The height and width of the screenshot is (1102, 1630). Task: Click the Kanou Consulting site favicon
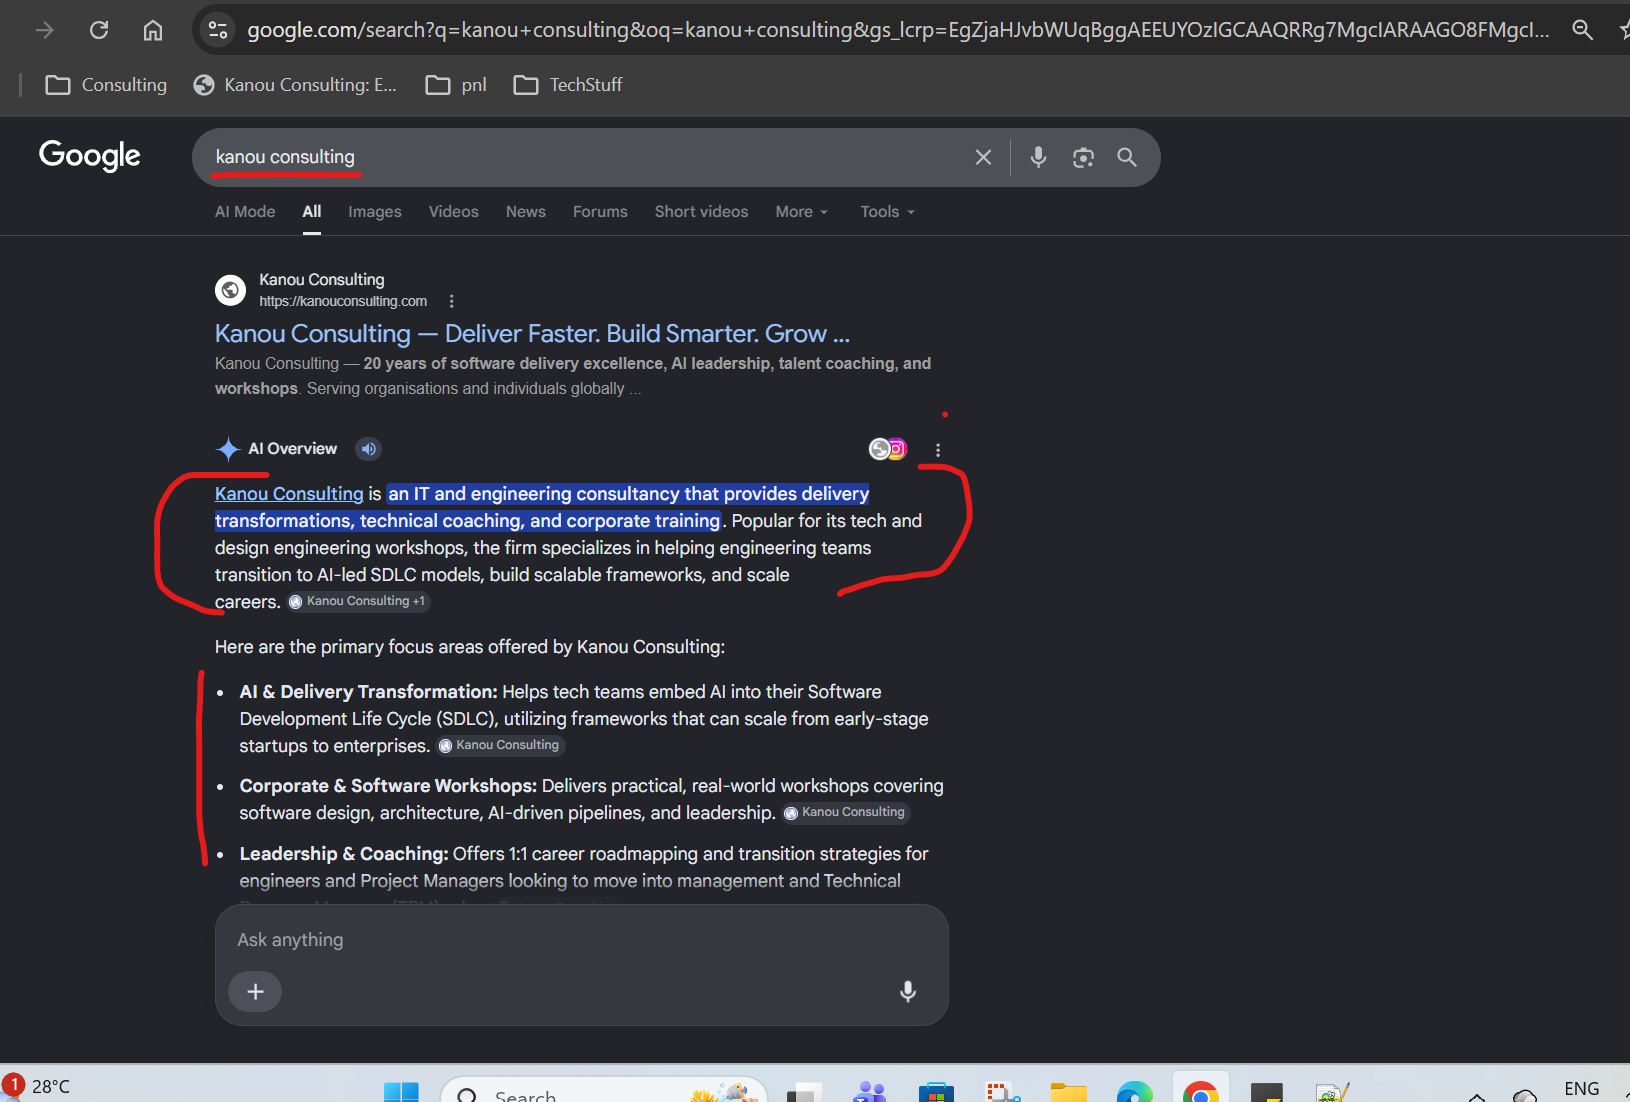click(x=231, y=290)
